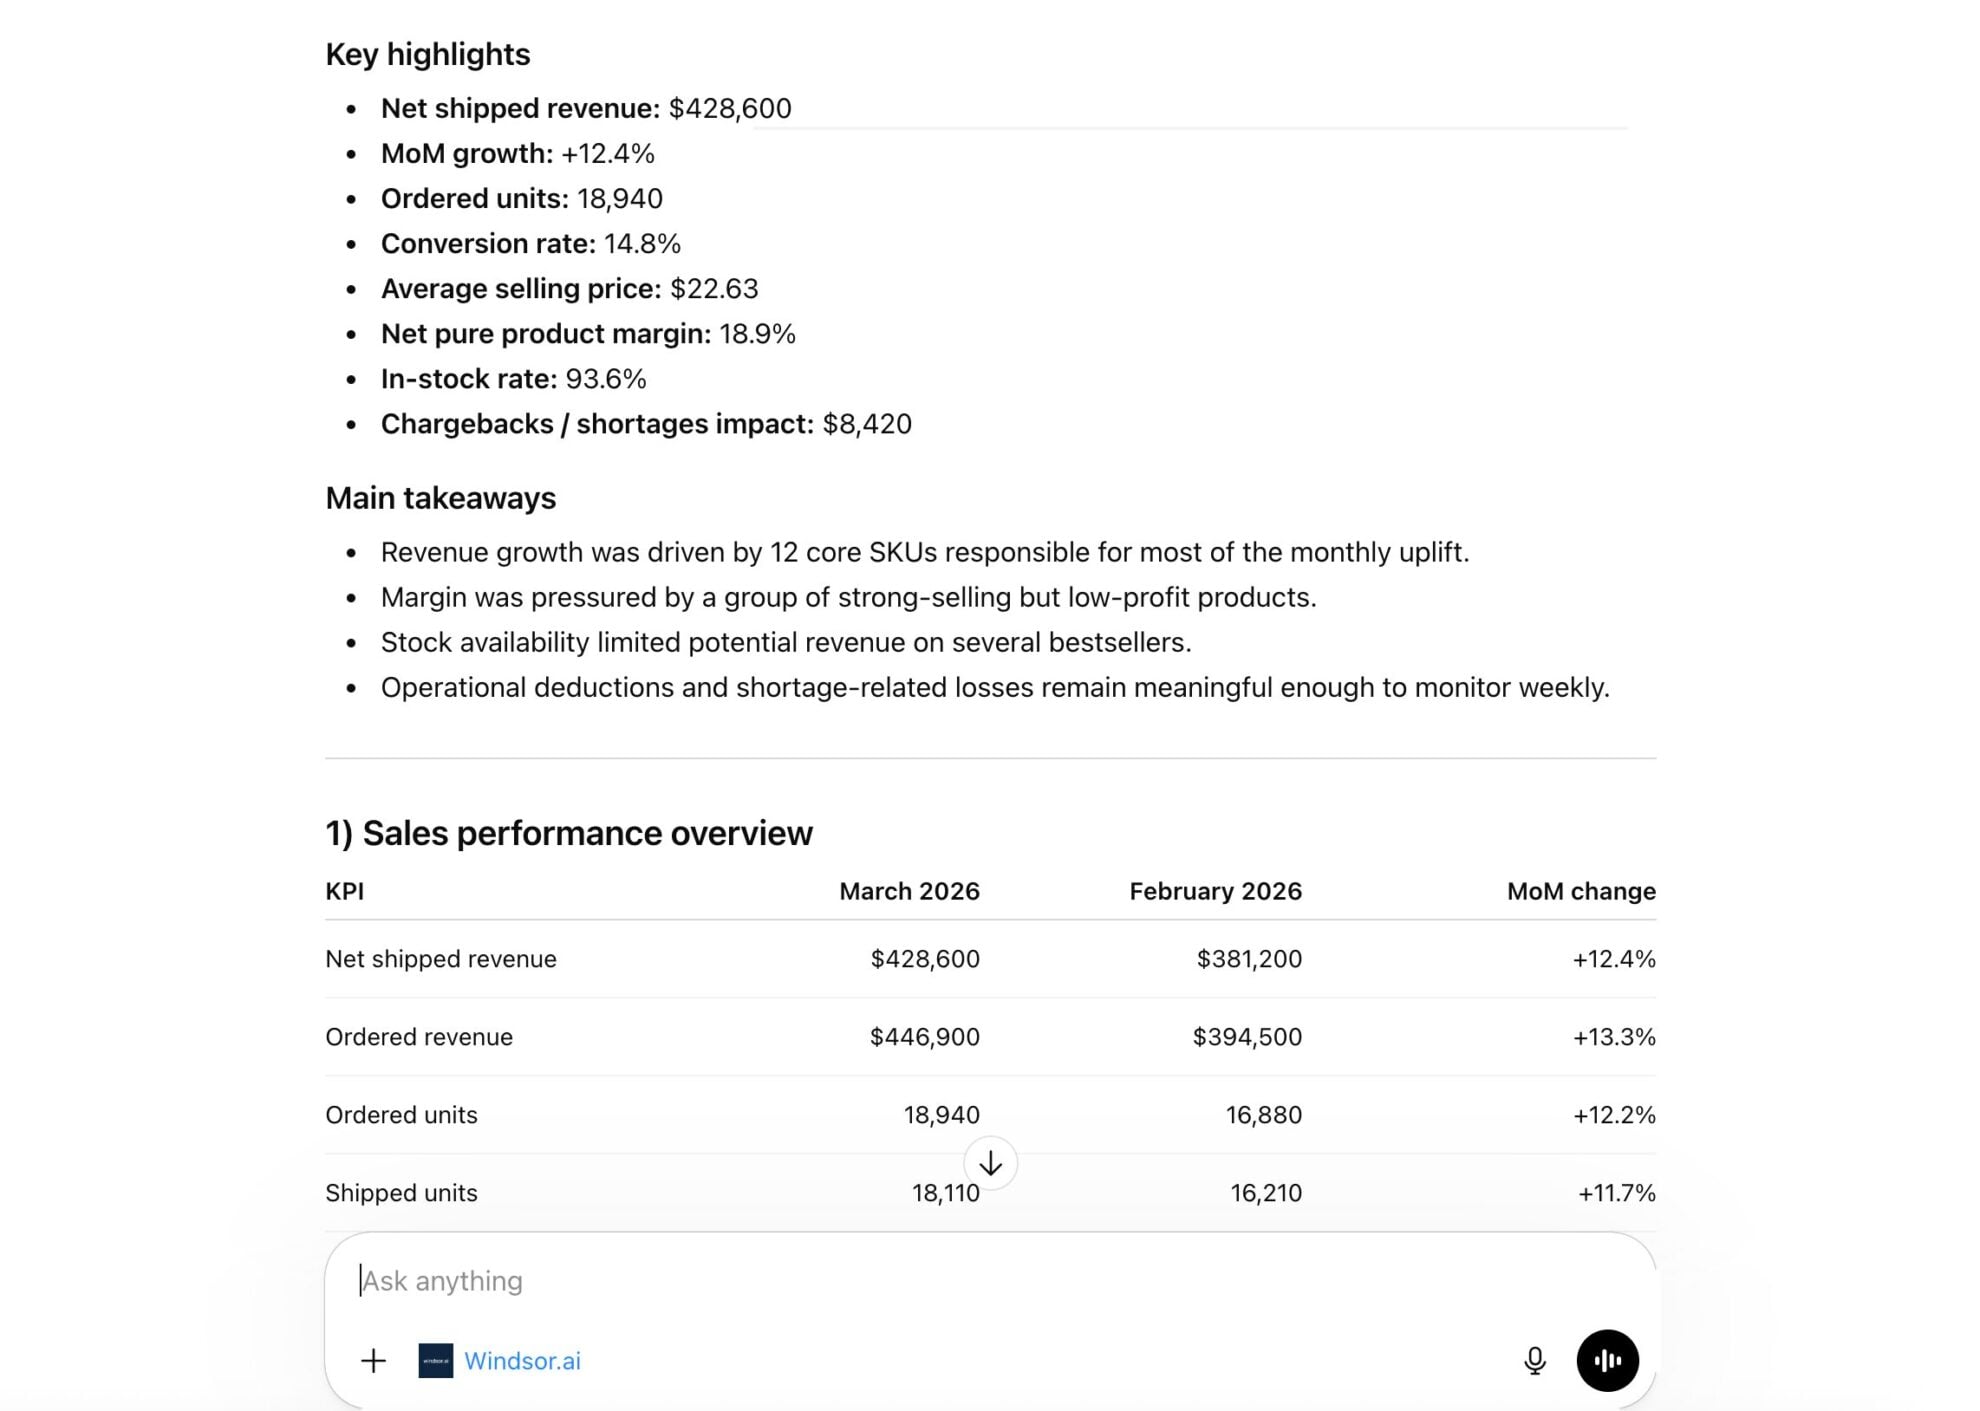1980x1411 pixels.
Task: Click the Main takeaways heading
Action: coord(441,498)
